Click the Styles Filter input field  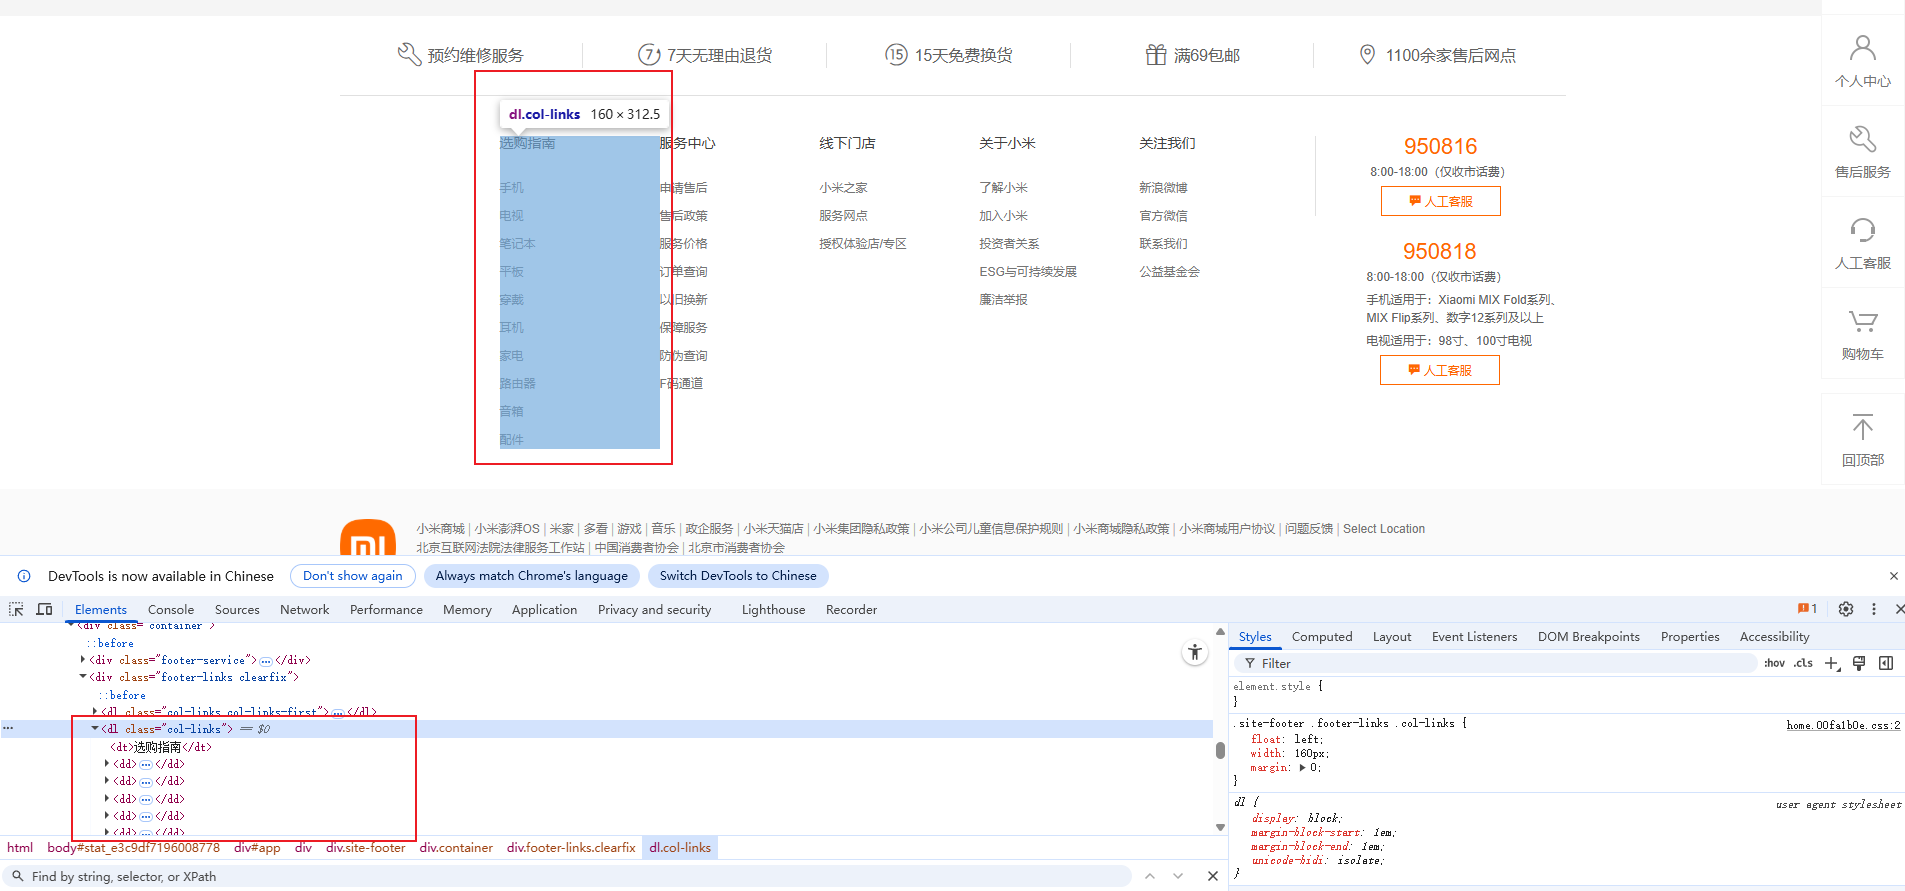tap(1495, 663)
